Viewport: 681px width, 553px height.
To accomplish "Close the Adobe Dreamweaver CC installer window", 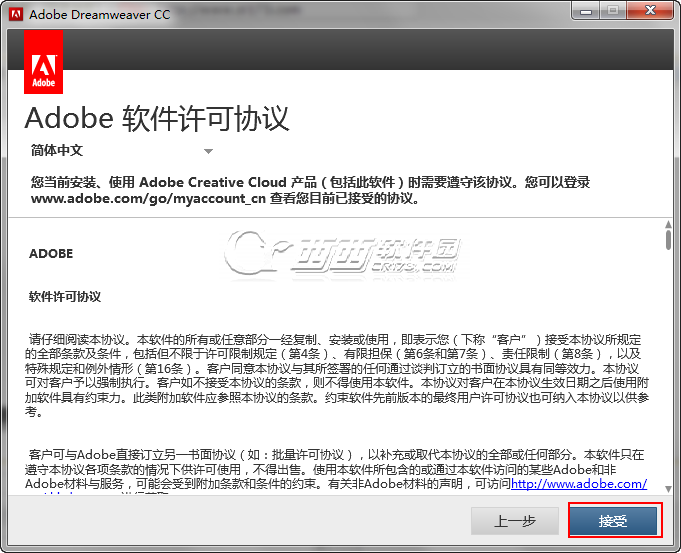I will [x=650, y=11].
